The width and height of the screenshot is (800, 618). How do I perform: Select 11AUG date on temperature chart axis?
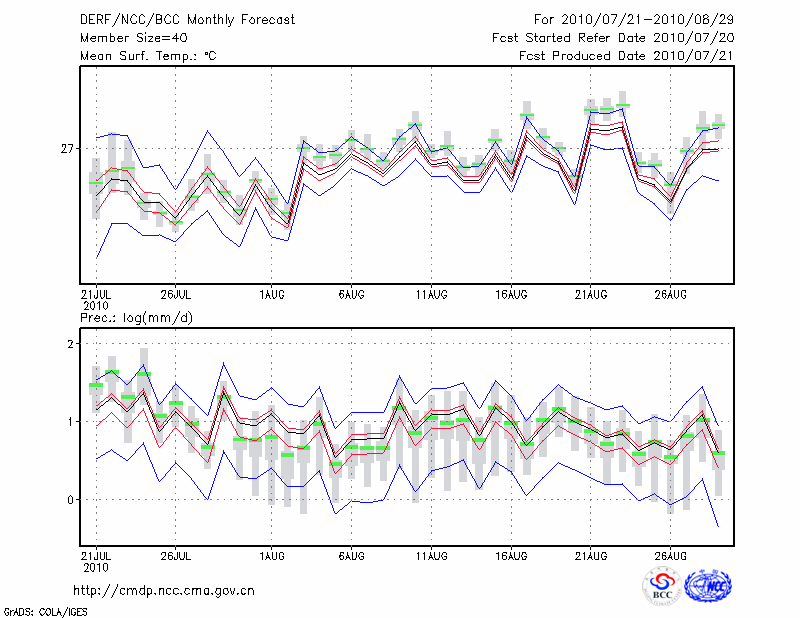pyautogui.click(x=431, y=294)
